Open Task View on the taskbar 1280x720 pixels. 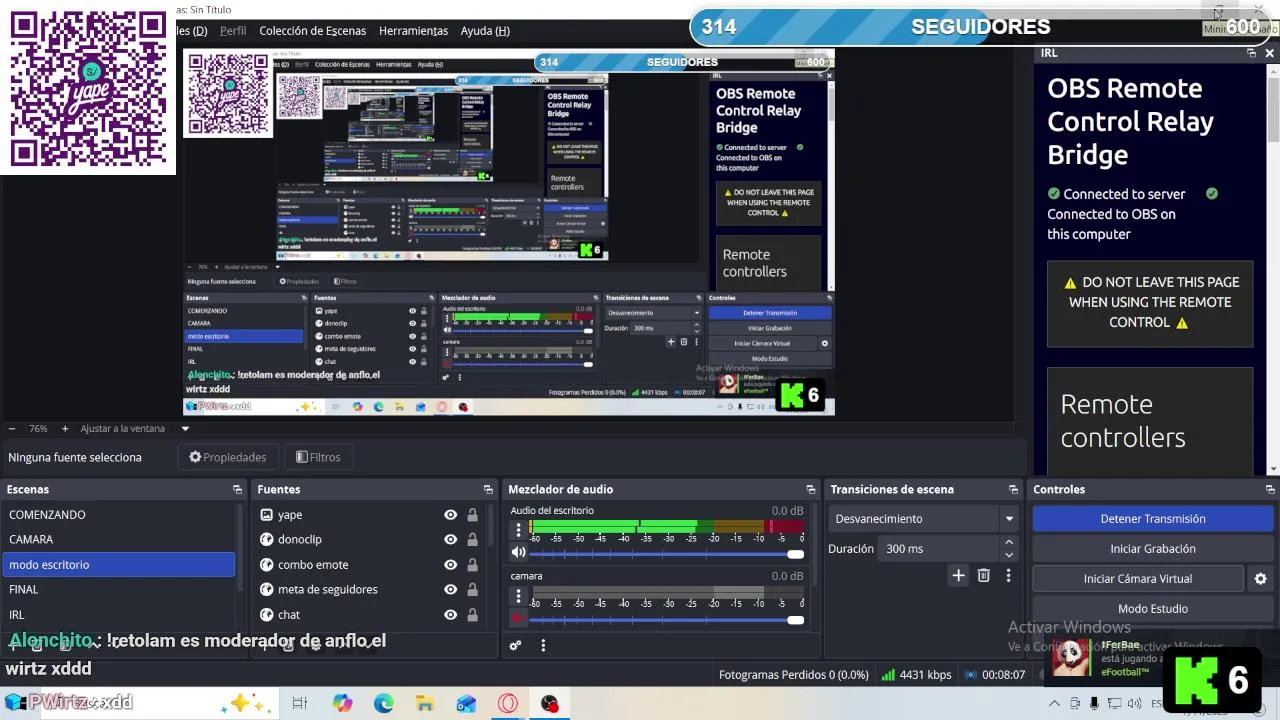tap(299, 703)
